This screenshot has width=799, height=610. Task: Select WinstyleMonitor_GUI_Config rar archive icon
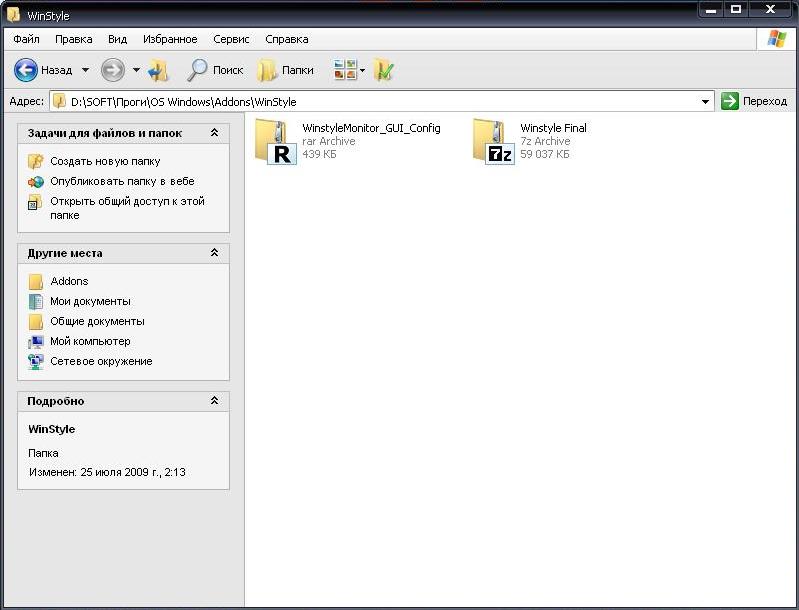click(x=276, y=141)
